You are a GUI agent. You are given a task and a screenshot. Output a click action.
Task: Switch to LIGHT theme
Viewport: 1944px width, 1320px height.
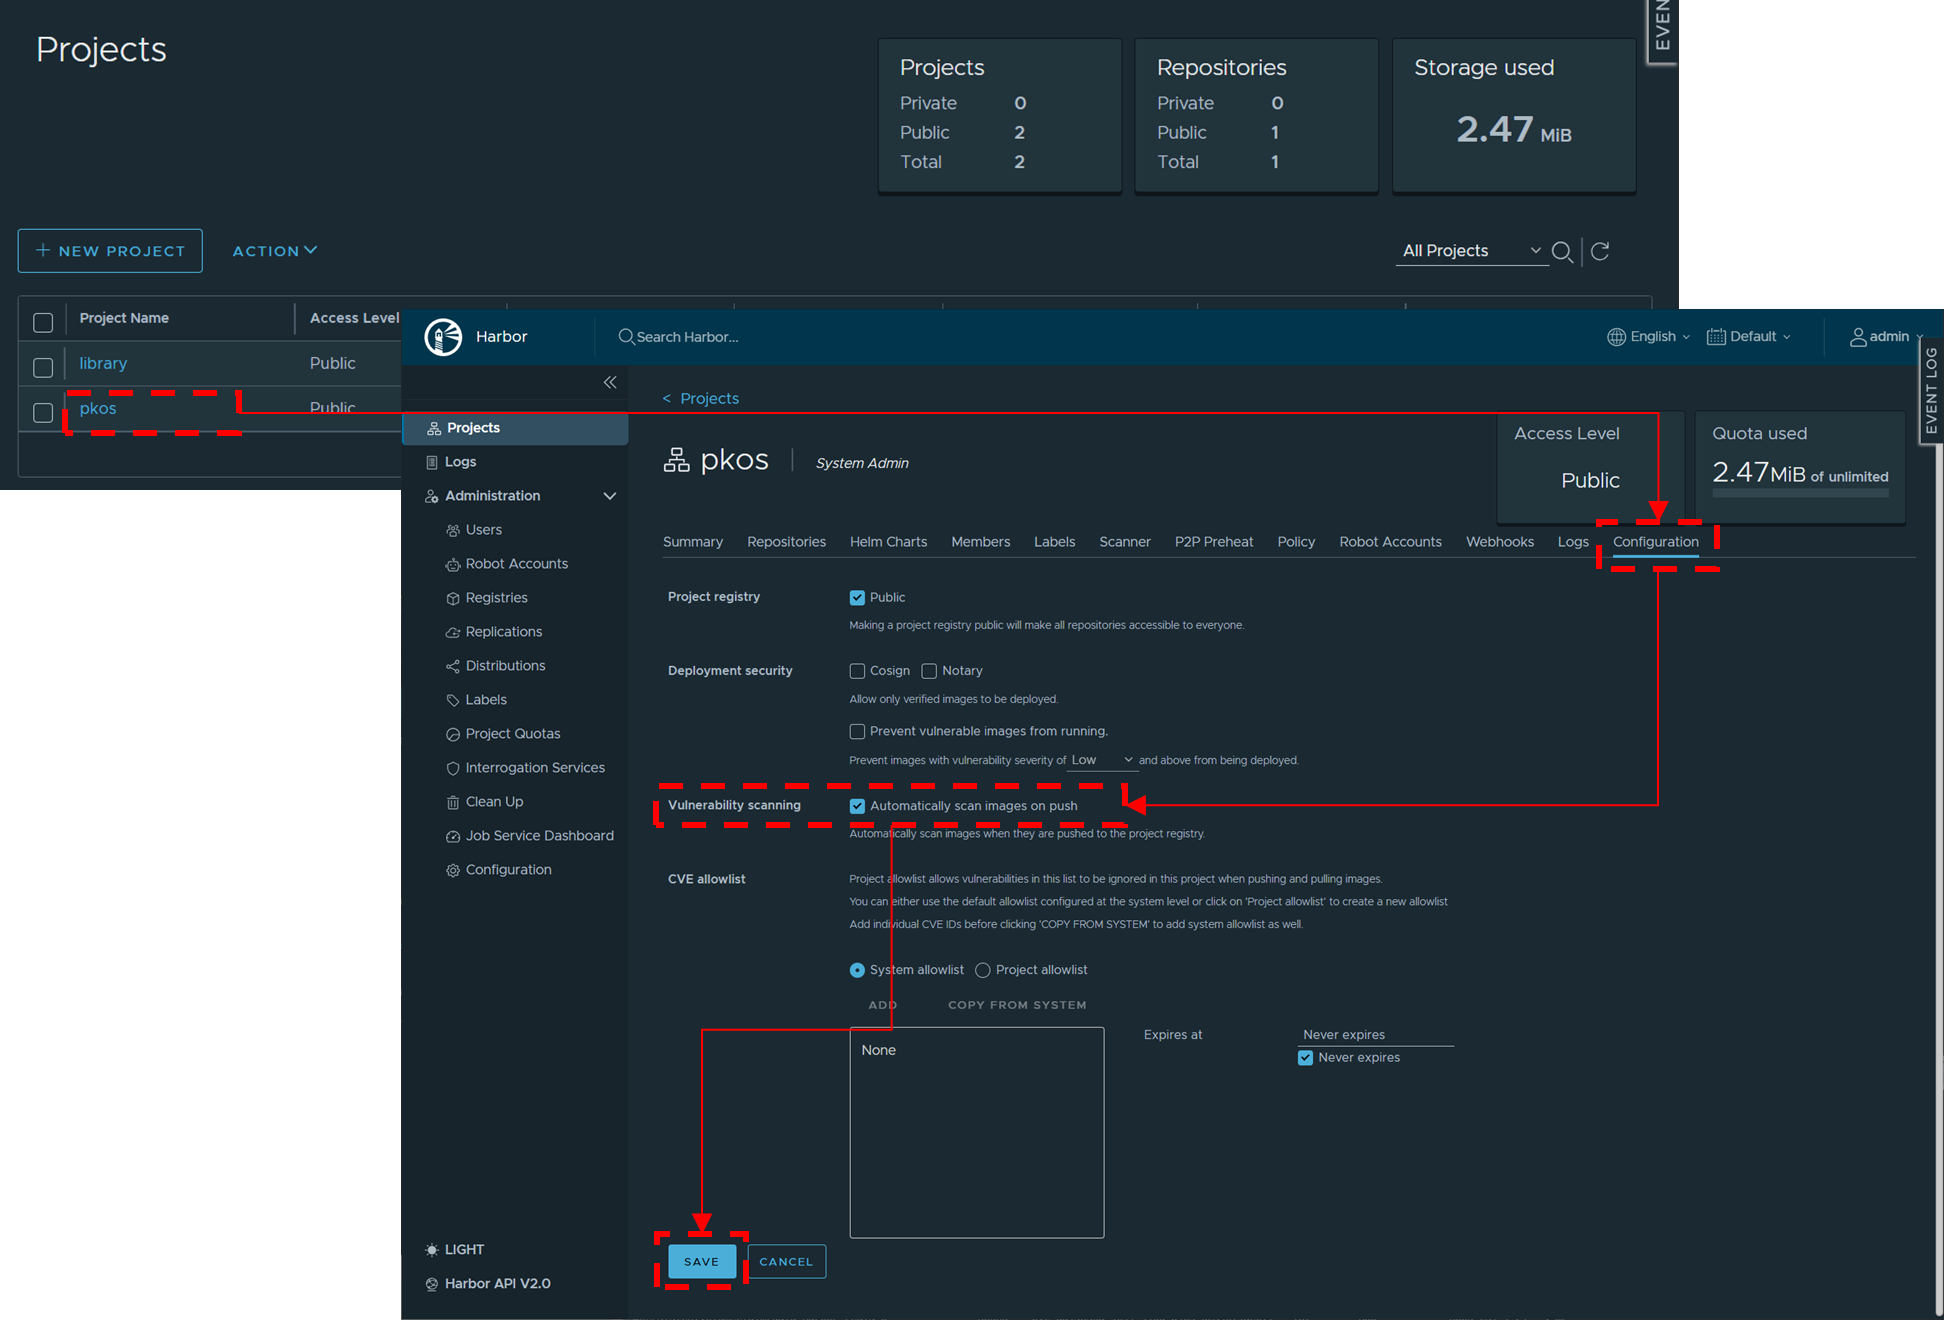463,1250
